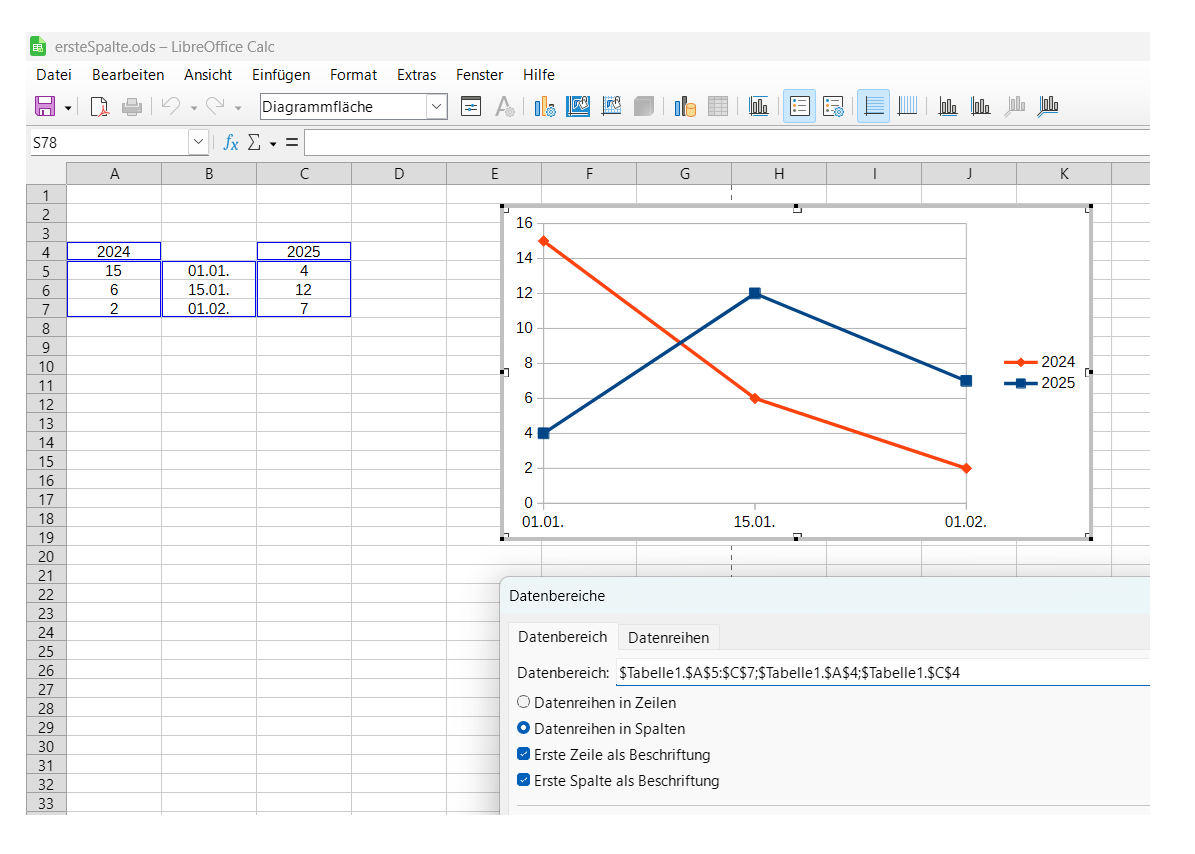Click the Save document icon
The width and height of the screenshot is (1195, 854).
[44, 106]
